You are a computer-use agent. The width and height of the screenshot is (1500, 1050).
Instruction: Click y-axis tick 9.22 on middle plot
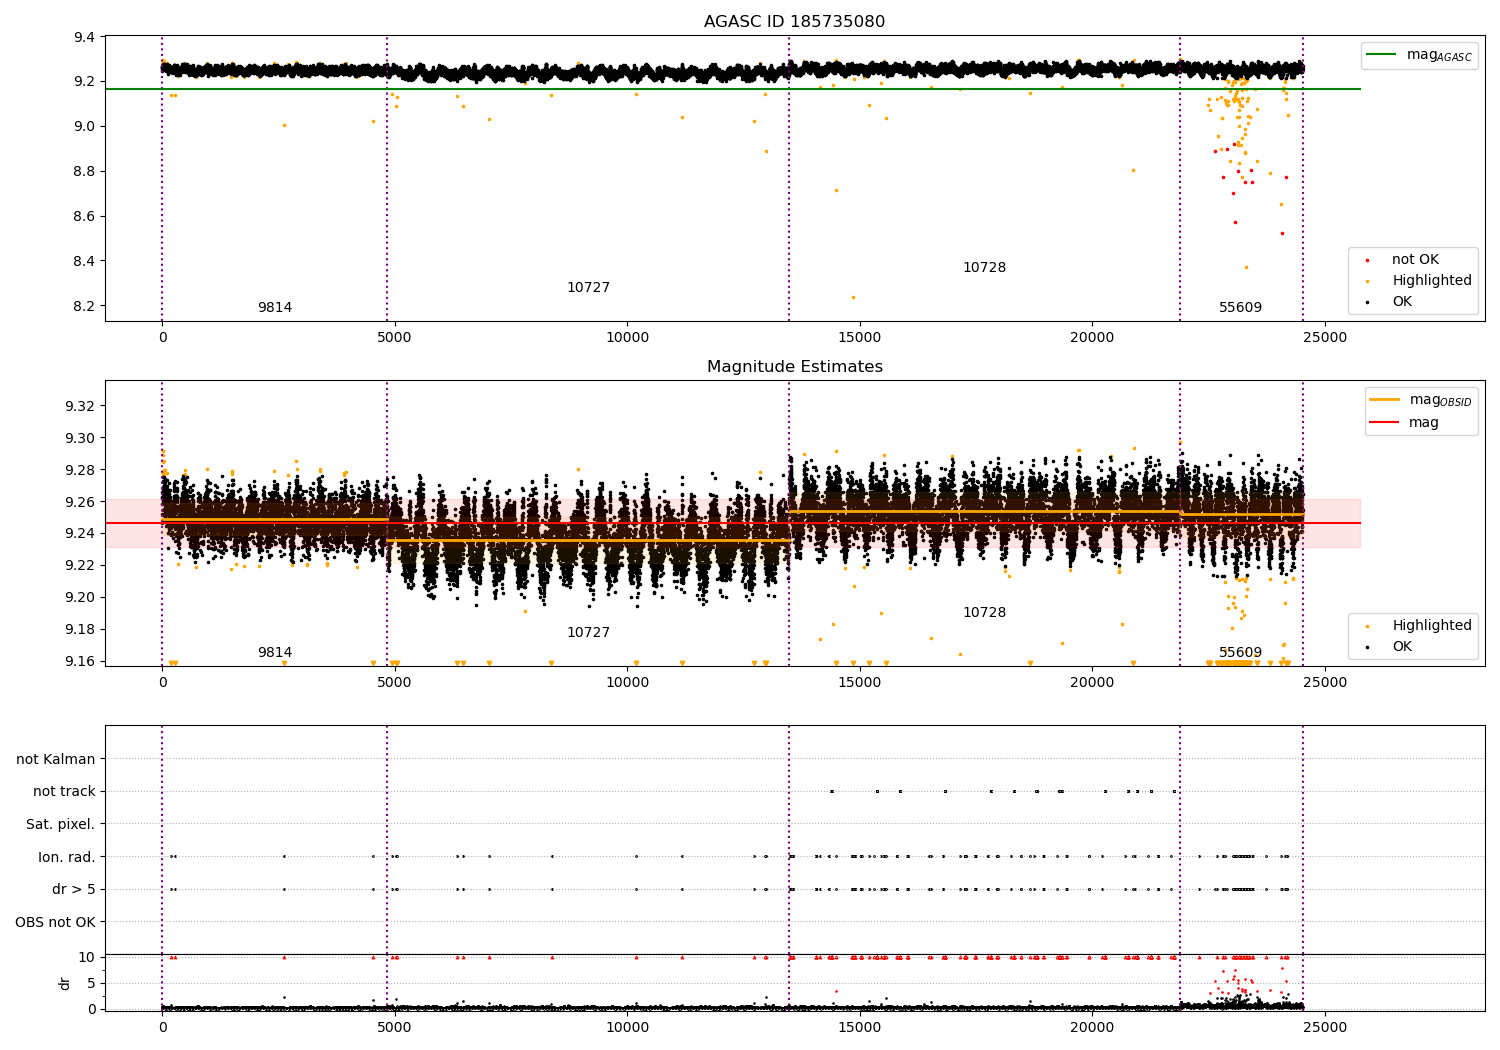80,566
